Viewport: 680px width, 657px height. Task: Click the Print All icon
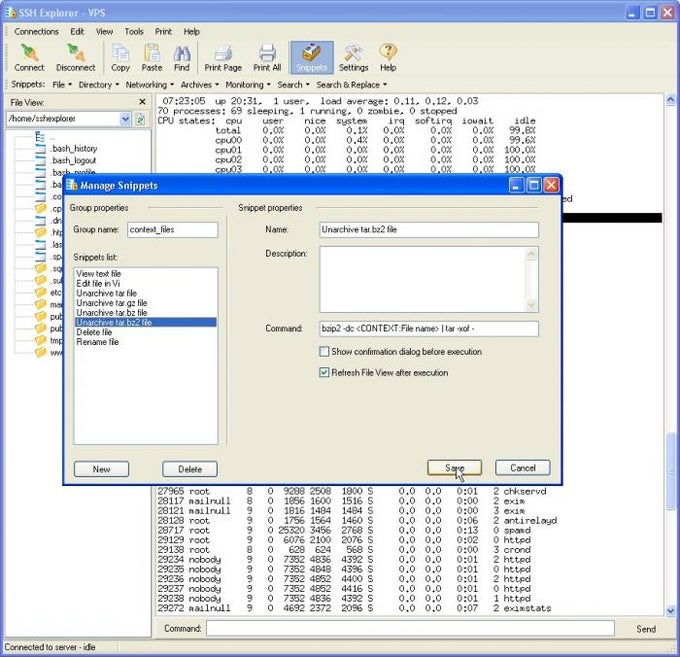click(x=267, y=58)
